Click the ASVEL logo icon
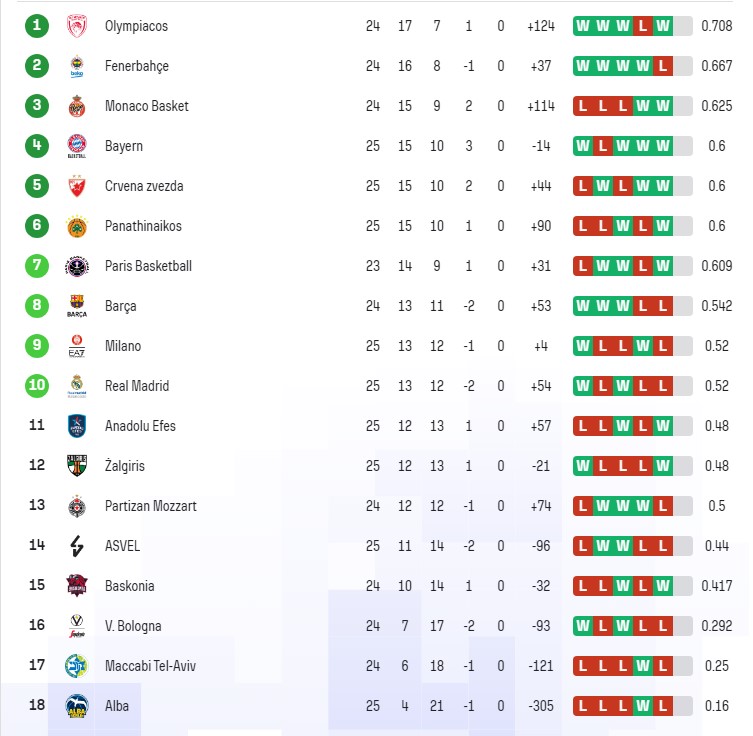Image resolution: width=753 pixels, height=736 pixels. (x=77, y=546)
